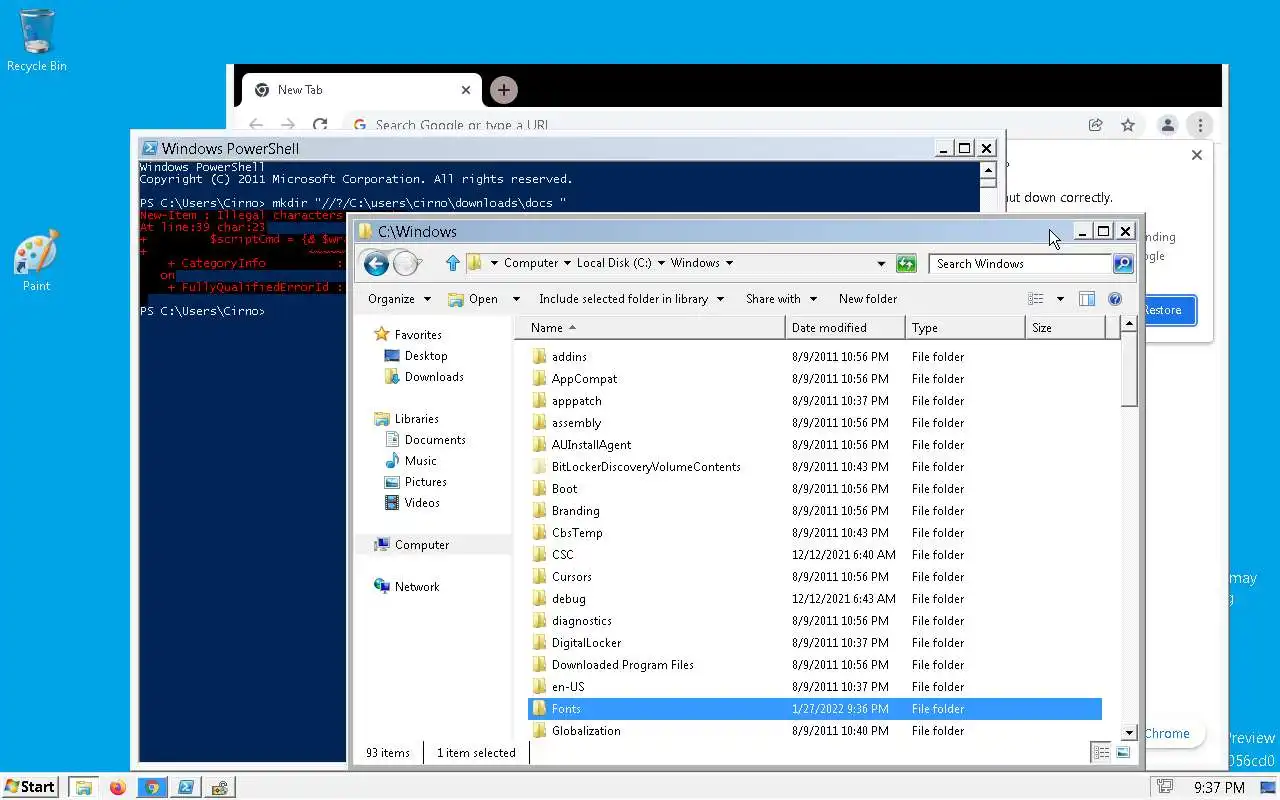The image size is (1280, 800).
Task: Click Explorer file list scroll down arrow
Action: click(x=1129, y=733)
